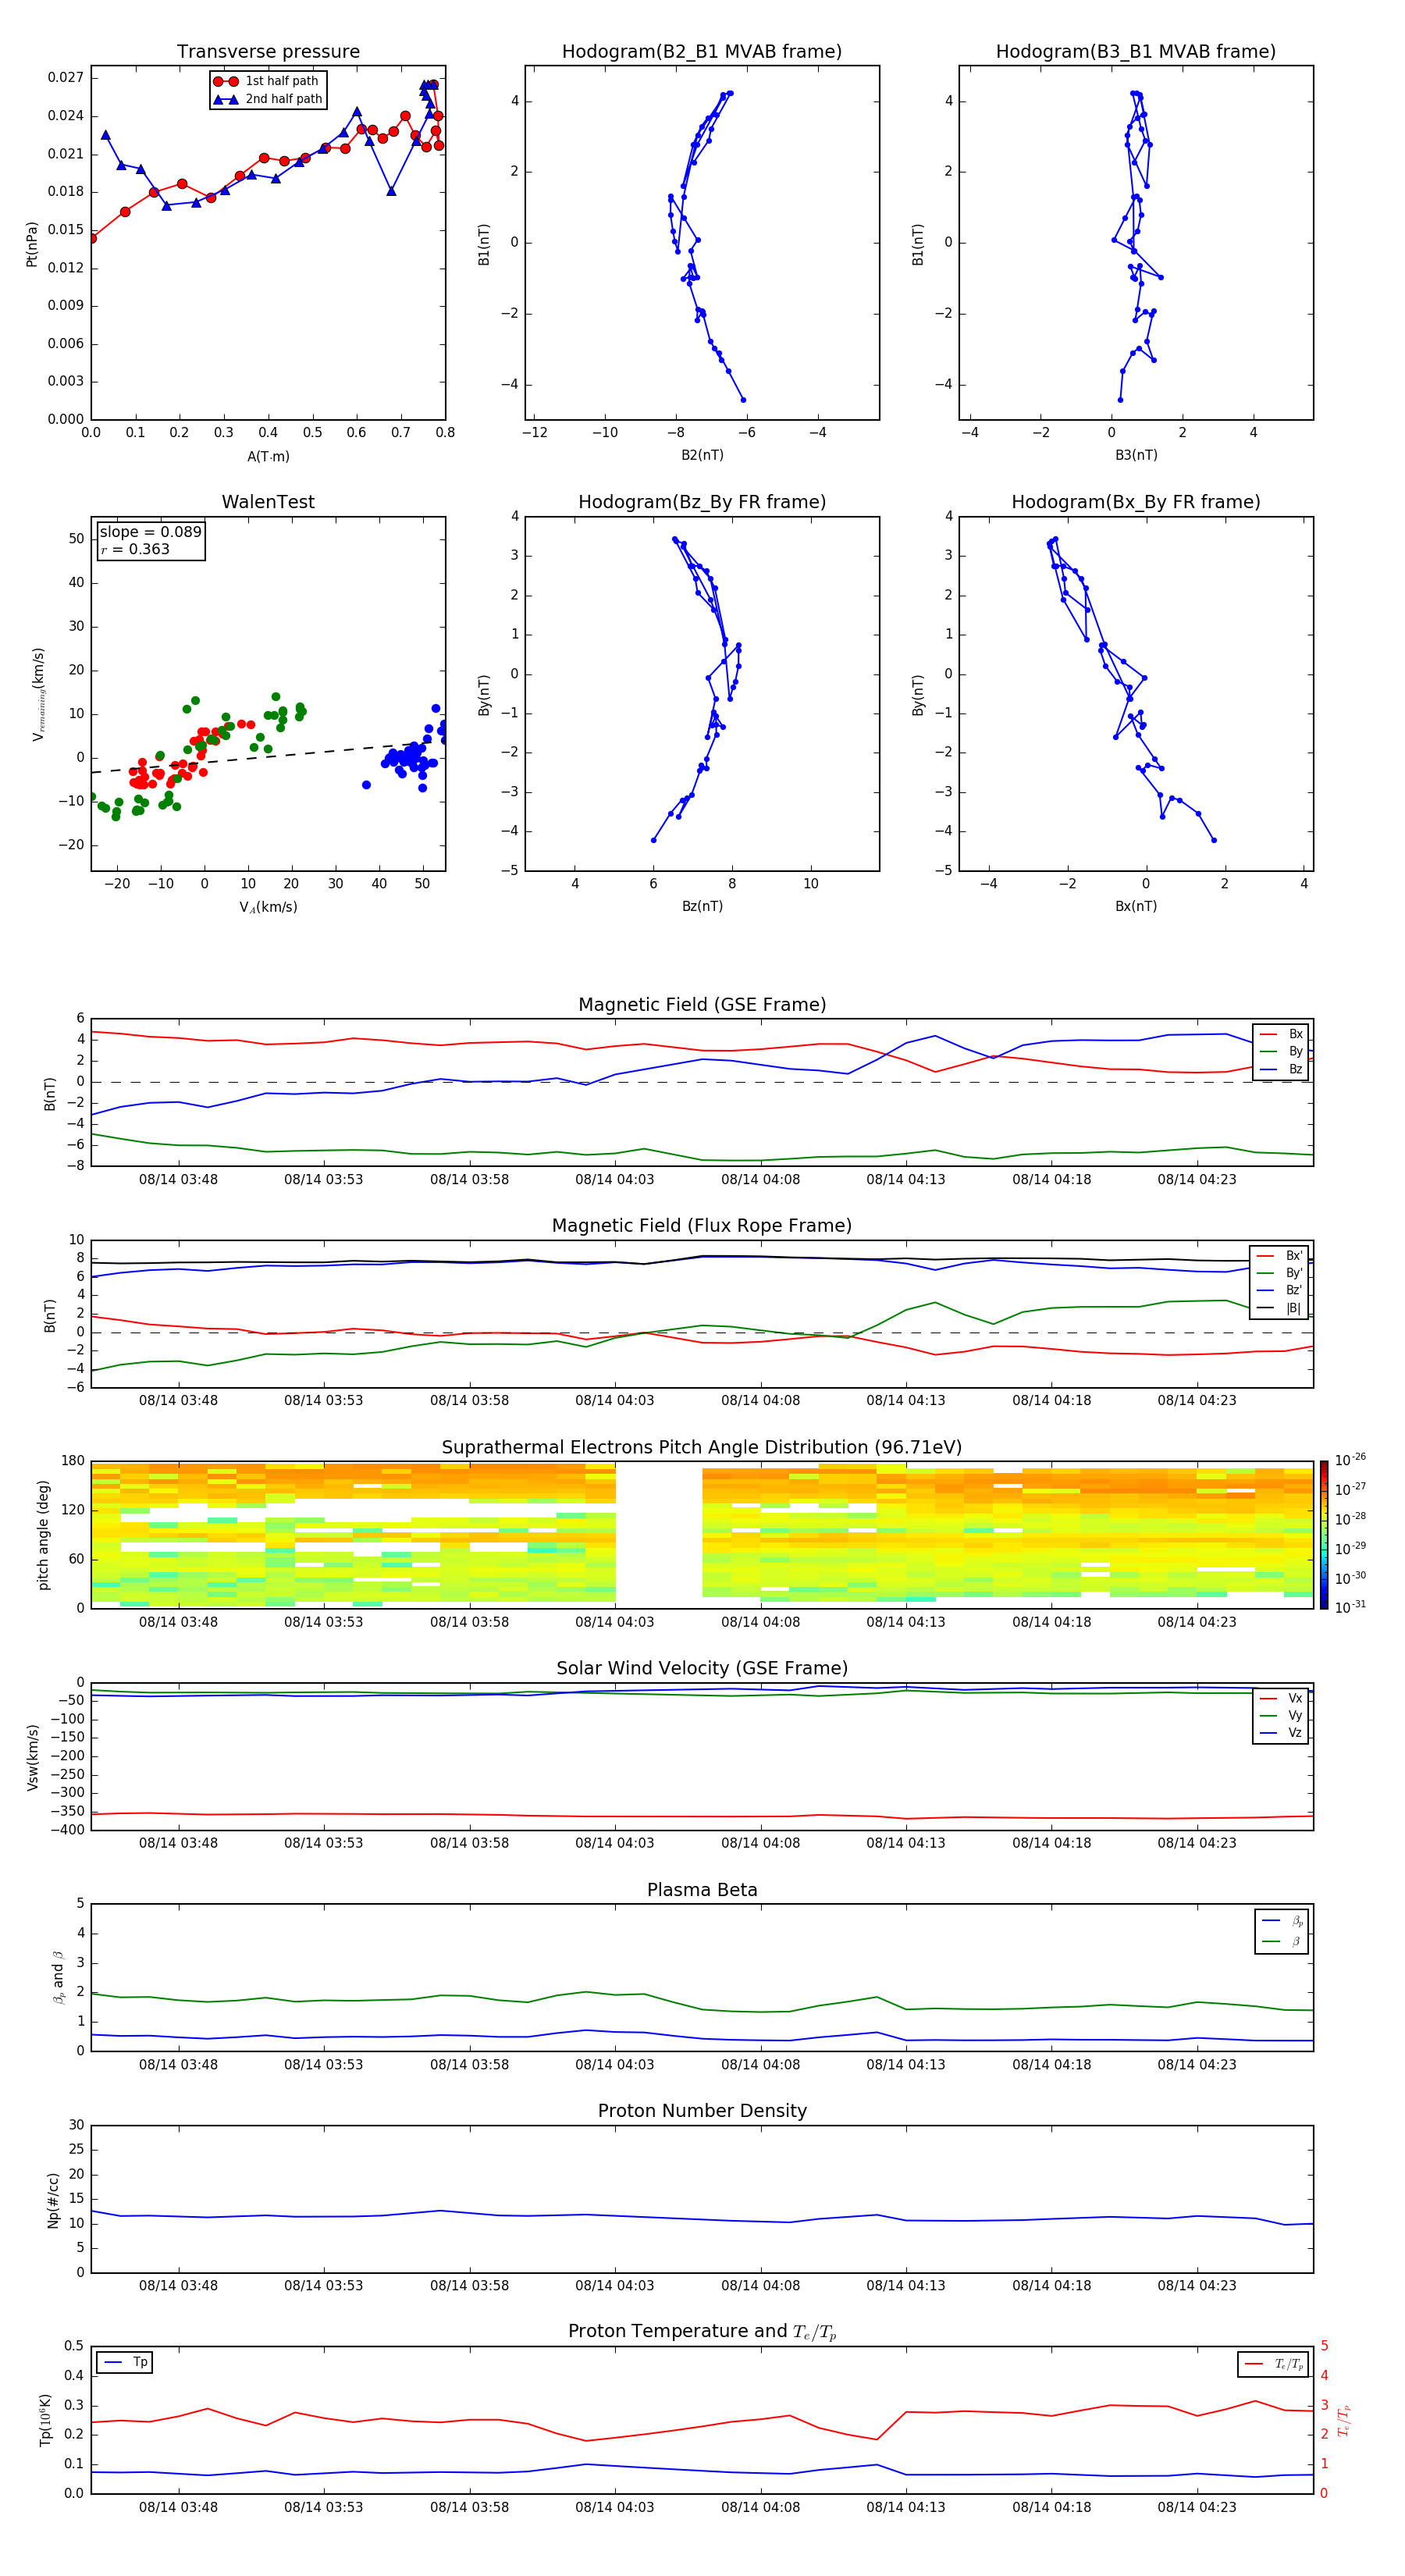Image resolution: width=1405 pixels, height=2576 pixels.
Task: Click 'Solar Wind Velocity (GSE Frame)' title
Action: [x=702, y=1669]
